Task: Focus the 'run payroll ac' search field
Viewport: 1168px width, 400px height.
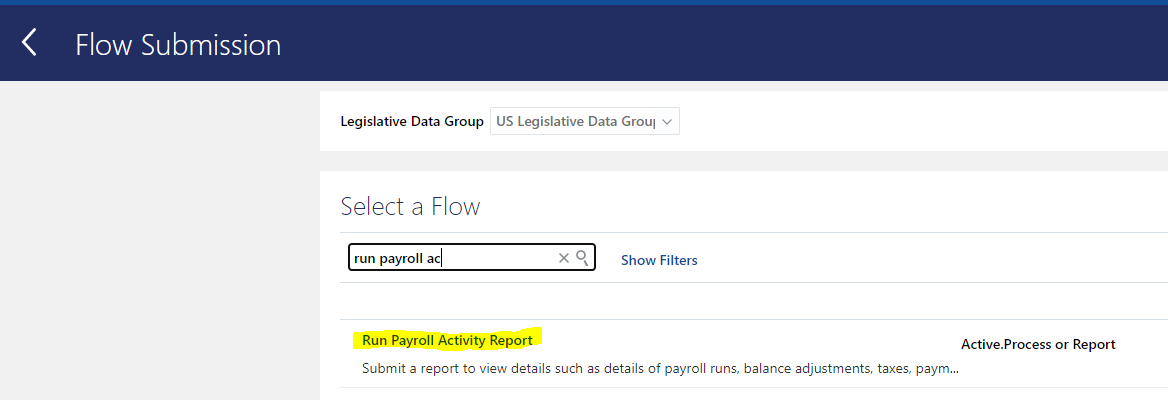Action: [472, 258]
